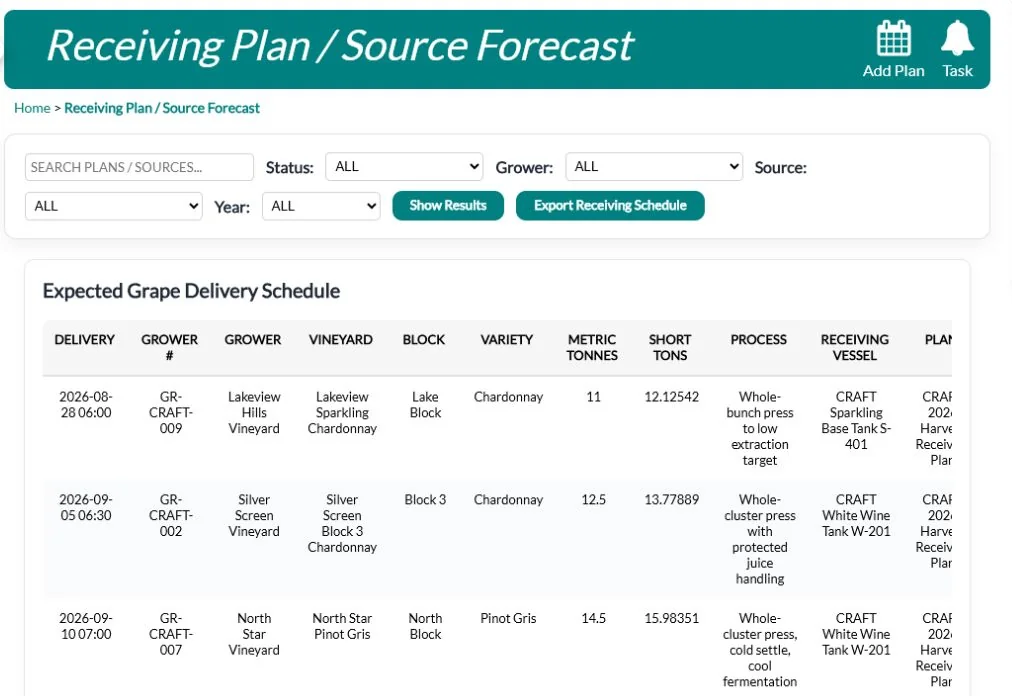1012x696 pixels.
Task: Click grower number GR-CRAFT-002
Action: pyautogui.click(x=171, y=515)
